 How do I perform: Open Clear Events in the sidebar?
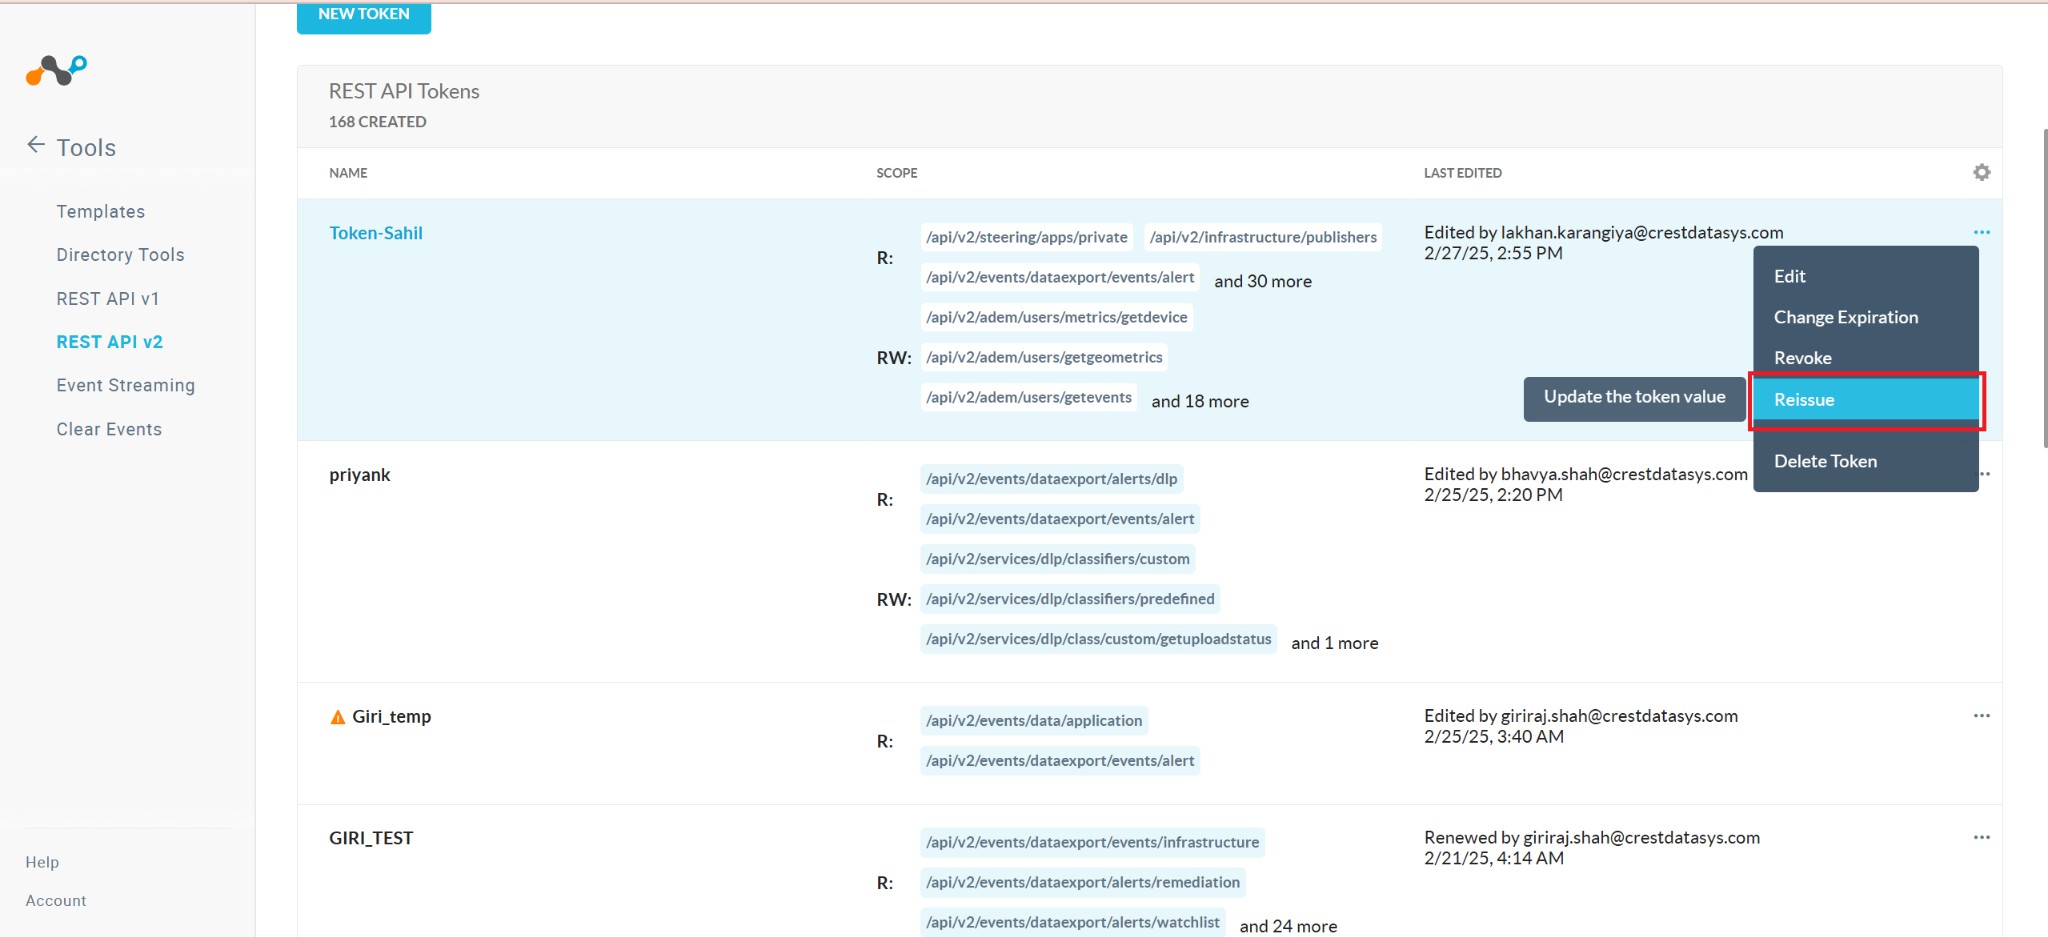tap(109, 429)
